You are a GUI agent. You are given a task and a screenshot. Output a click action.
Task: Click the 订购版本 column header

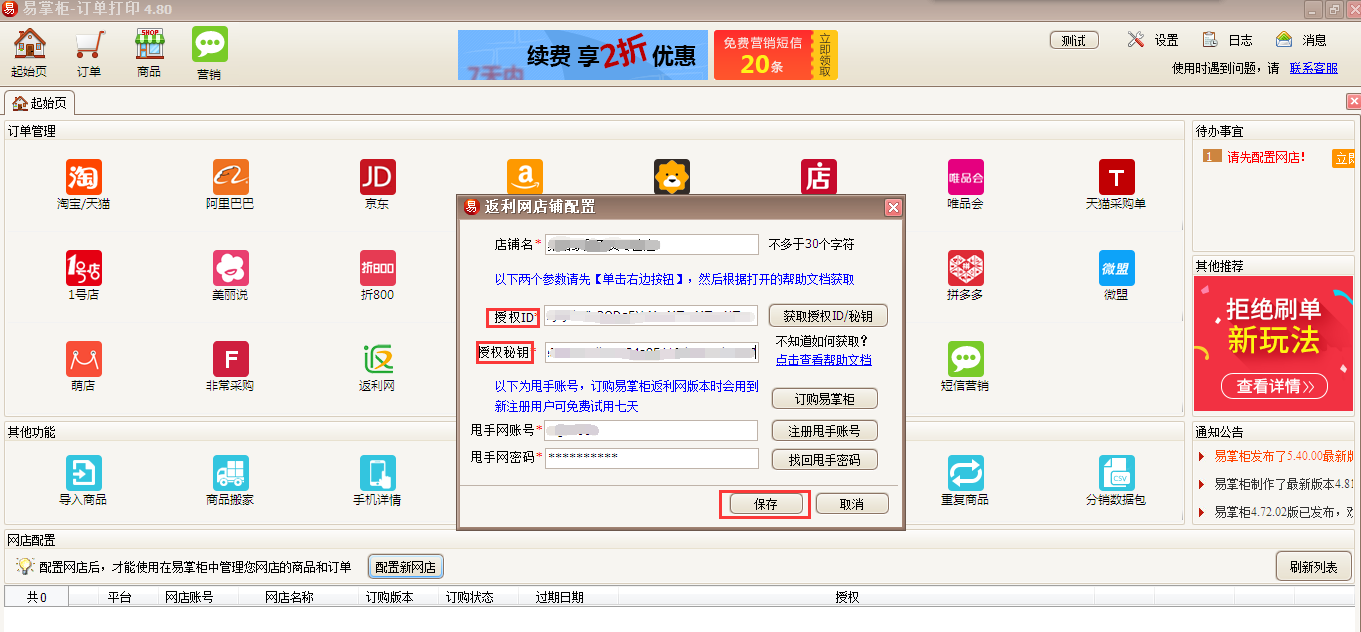(x=389, y=597)
